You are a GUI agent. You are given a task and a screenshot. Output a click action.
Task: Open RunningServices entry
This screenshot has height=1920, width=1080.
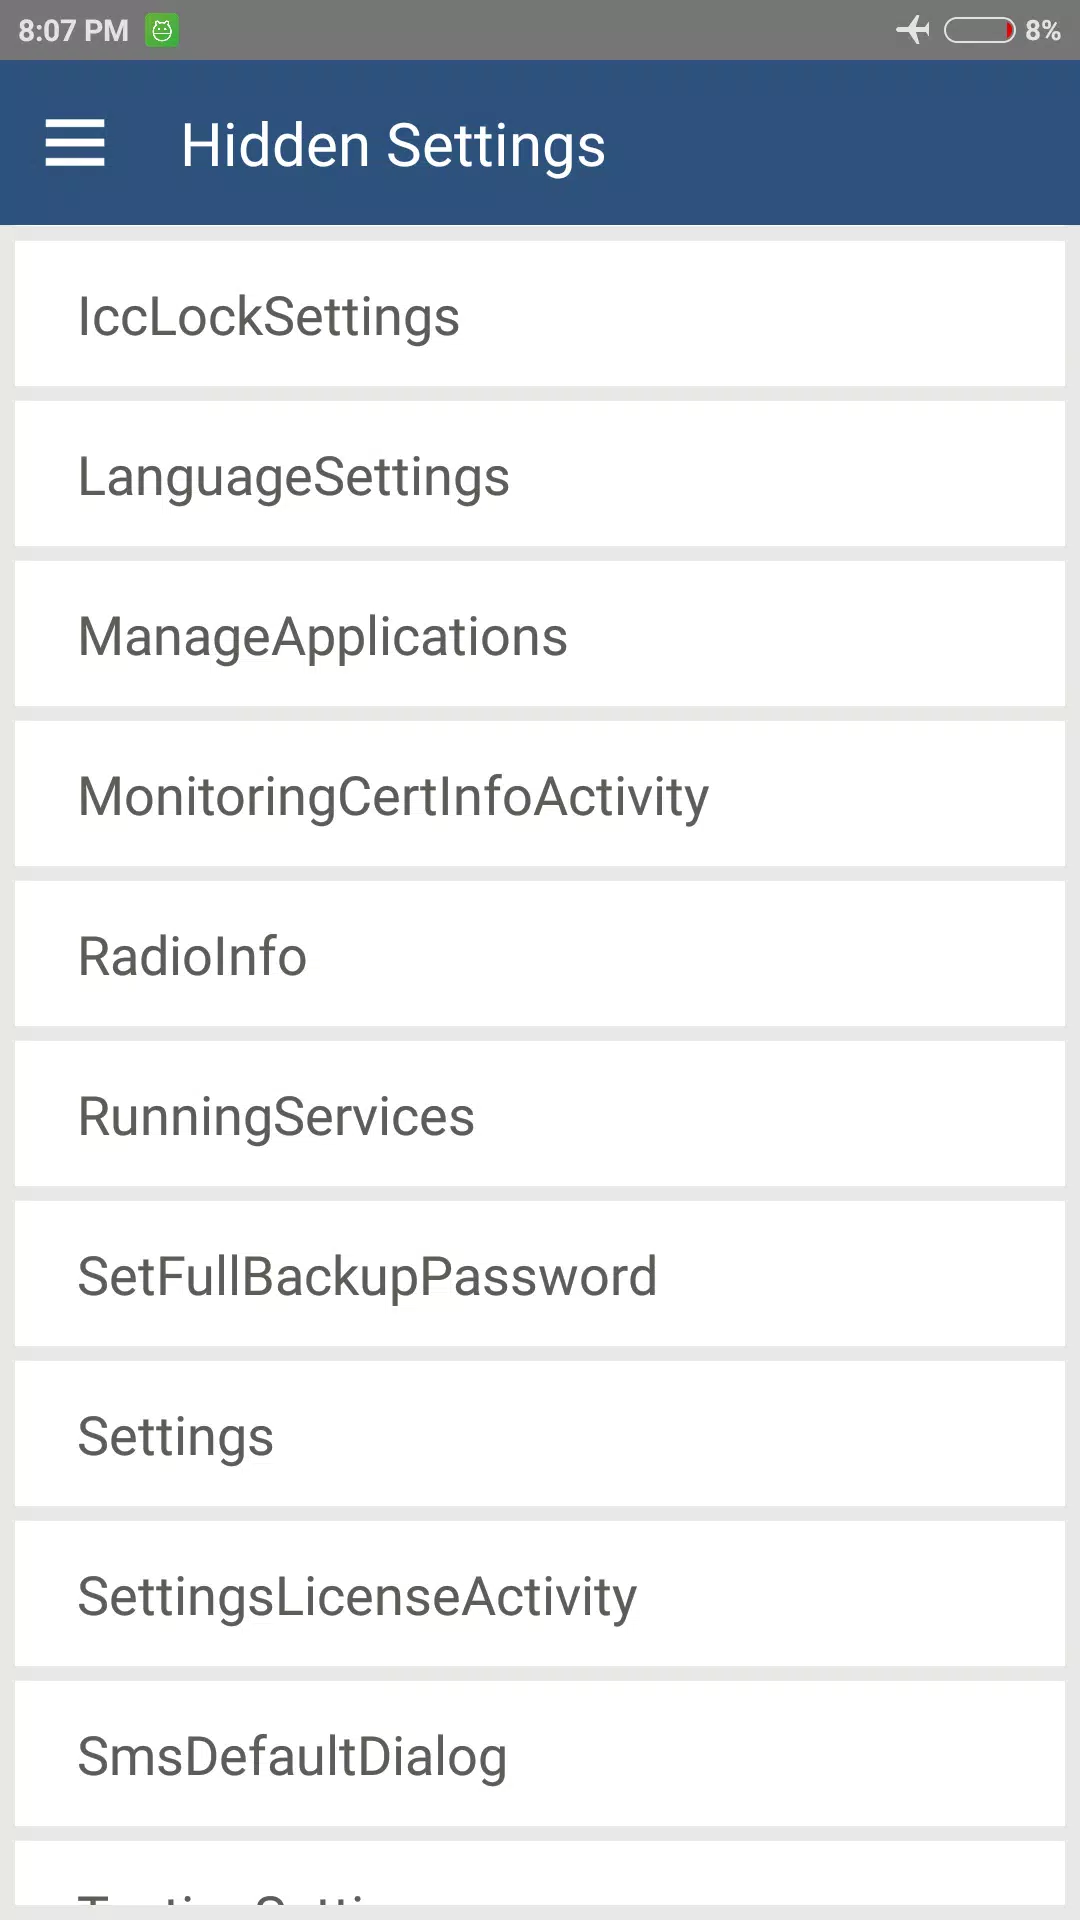point(540,1114)
